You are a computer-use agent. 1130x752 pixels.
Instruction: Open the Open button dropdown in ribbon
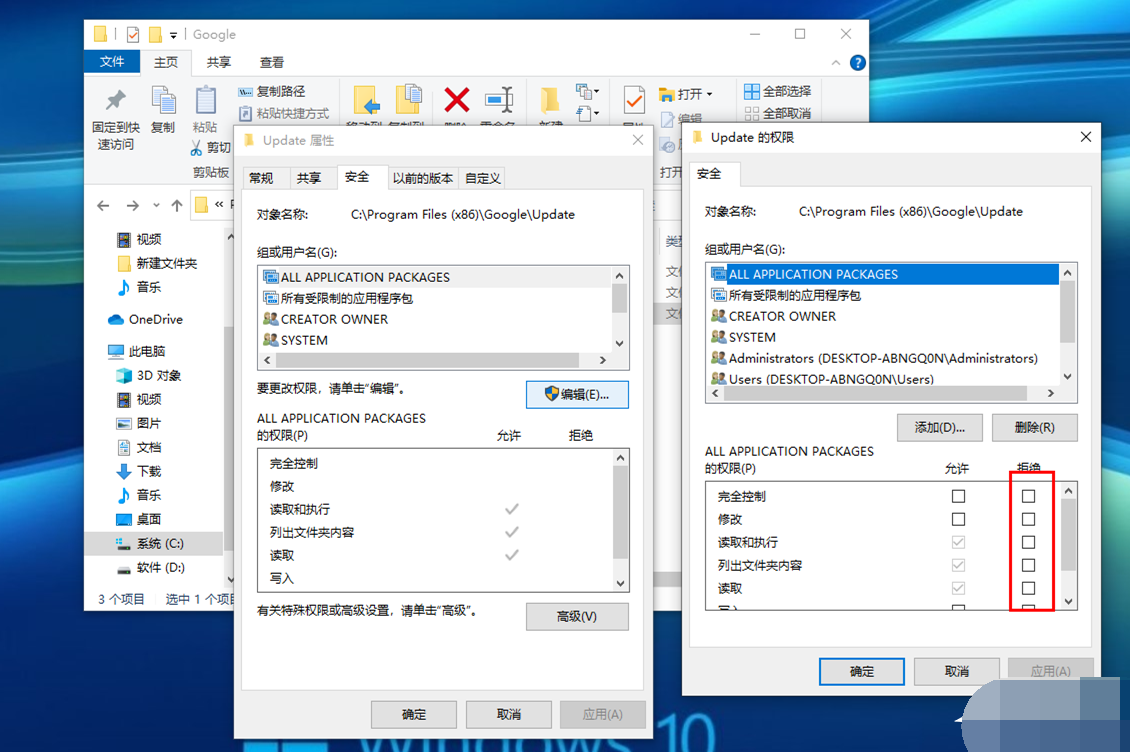pyautogui.click(x=710, y=94)
